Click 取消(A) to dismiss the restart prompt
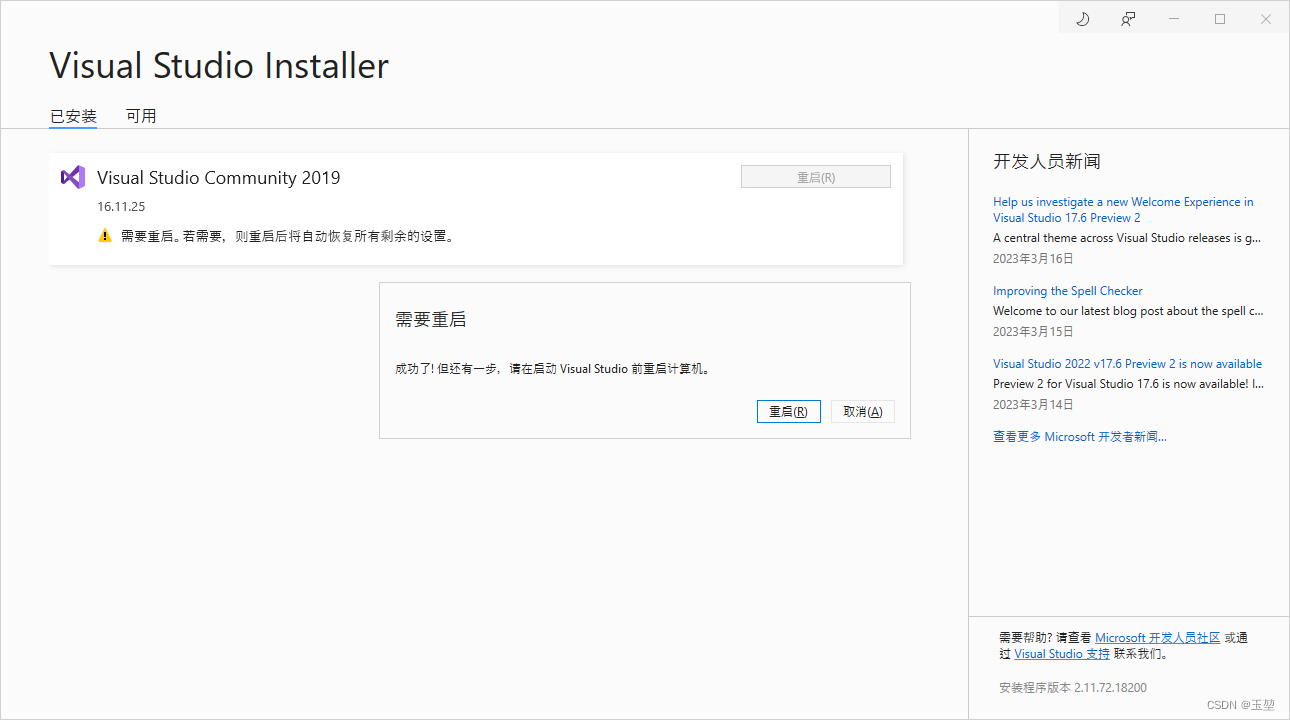 (862, 411)
